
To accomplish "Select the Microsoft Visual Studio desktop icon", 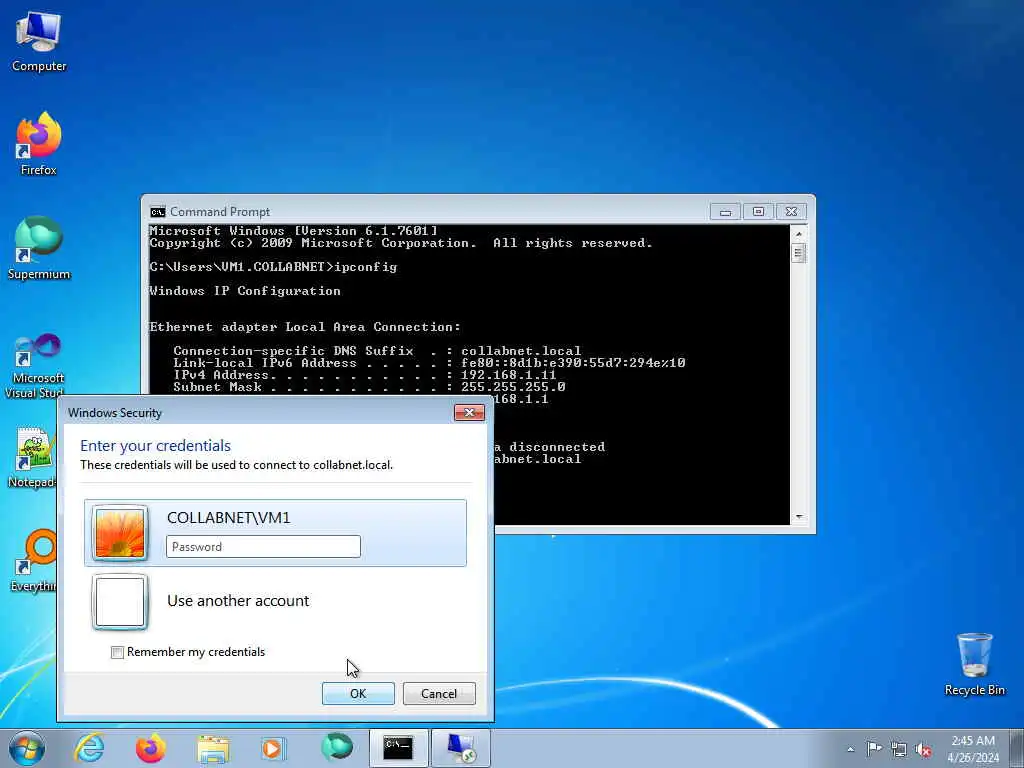I will click(35, 366).
